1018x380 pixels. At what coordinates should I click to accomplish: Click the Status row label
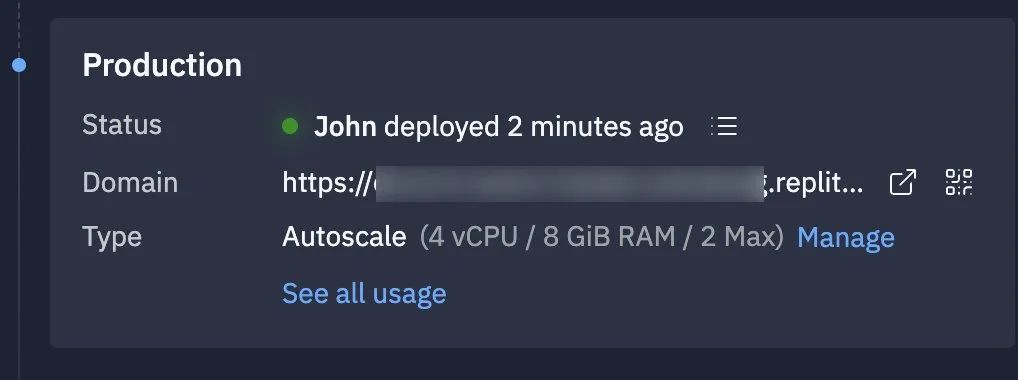tap(122, 125)
